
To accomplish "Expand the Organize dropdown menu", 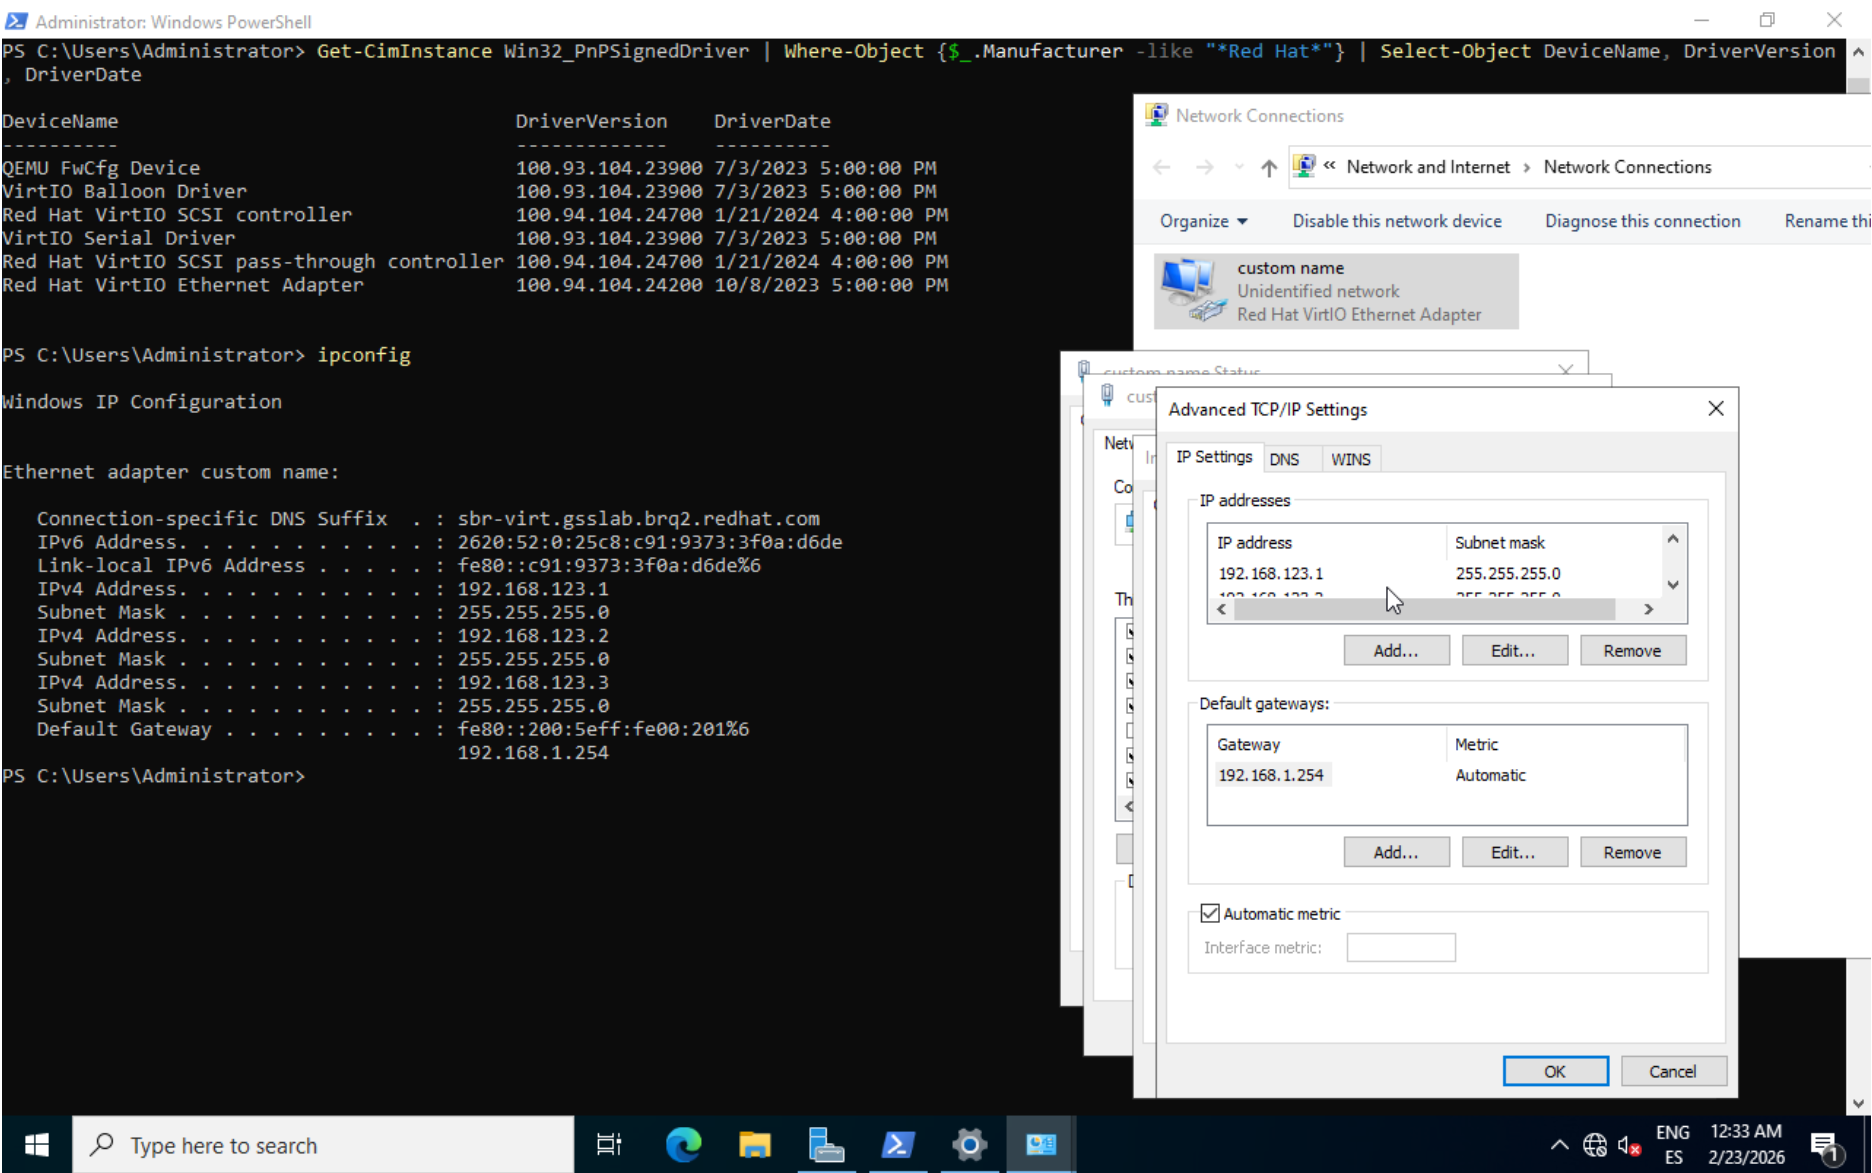I will click(1203, 221).
